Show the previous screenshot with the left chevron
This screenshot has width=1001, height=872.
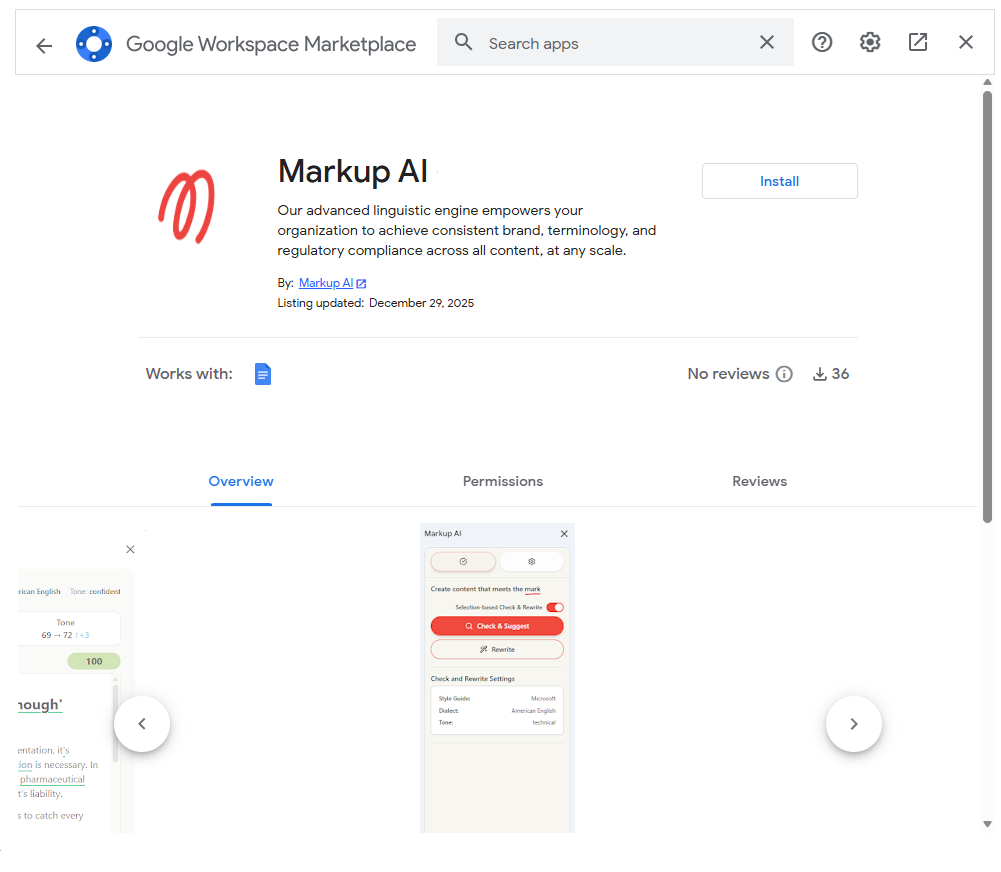(142, 724)
